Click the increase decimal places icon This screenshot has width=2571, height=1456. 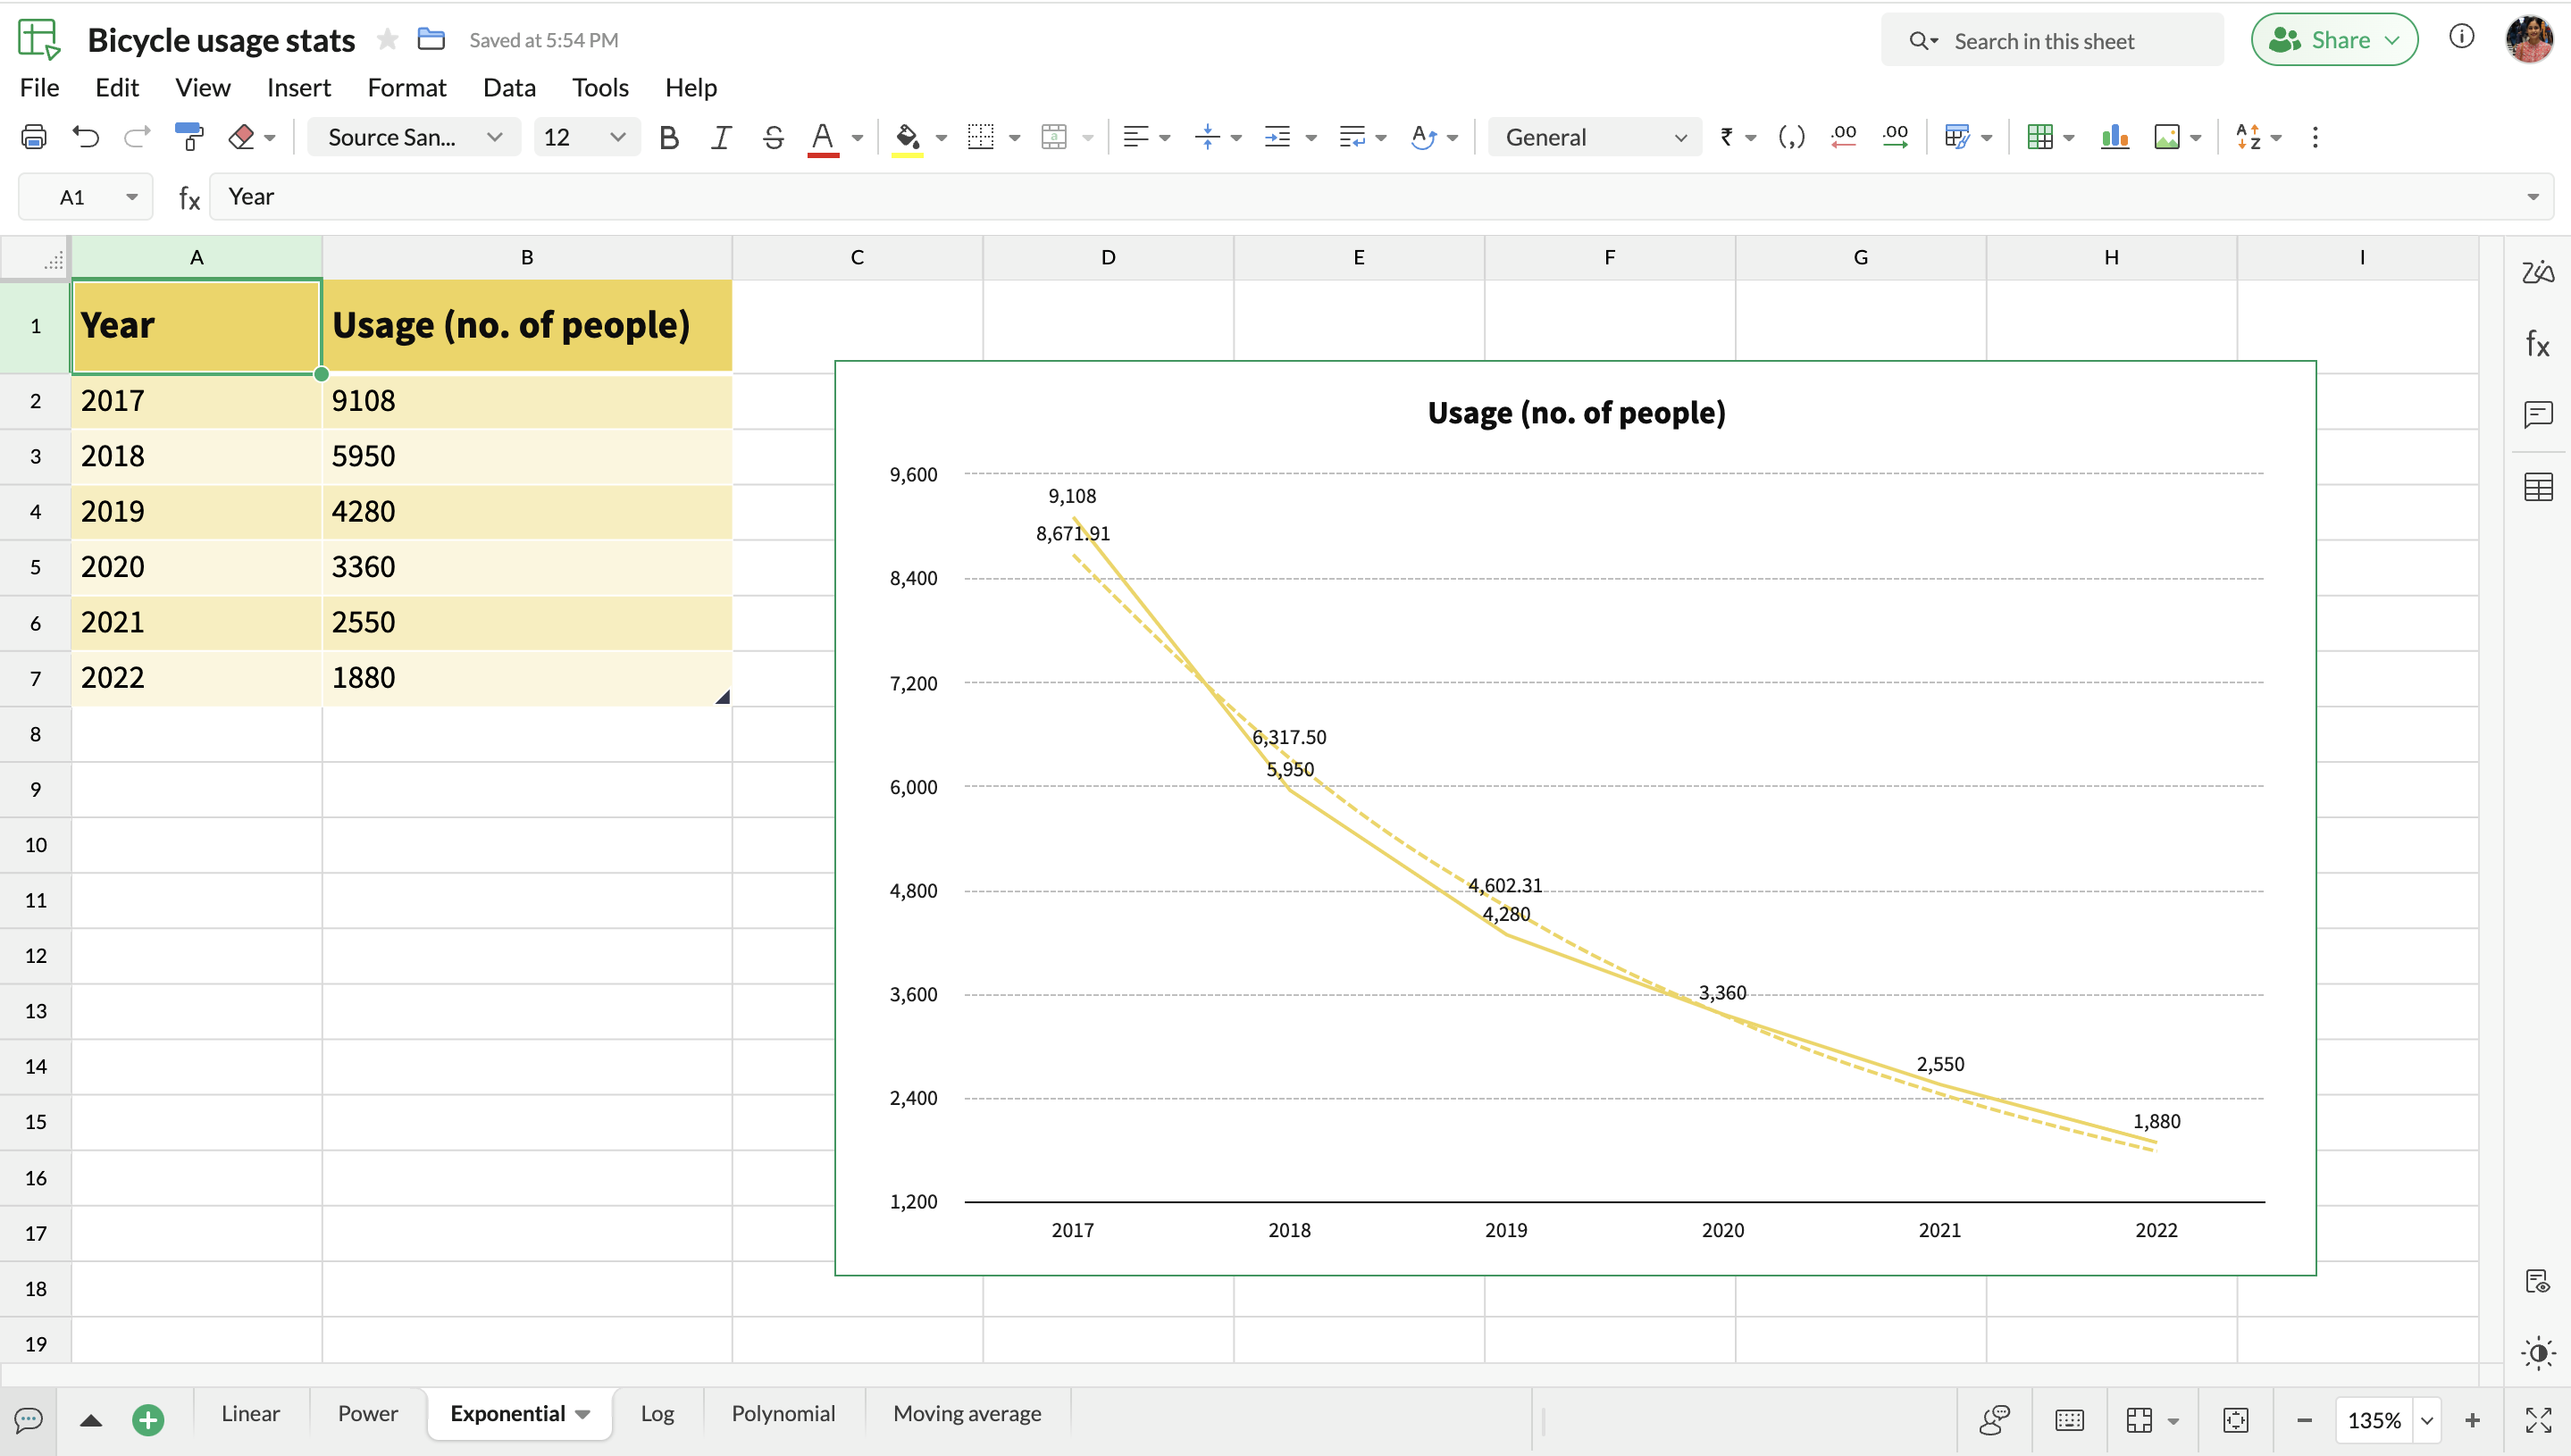(x=1895, y=137)
